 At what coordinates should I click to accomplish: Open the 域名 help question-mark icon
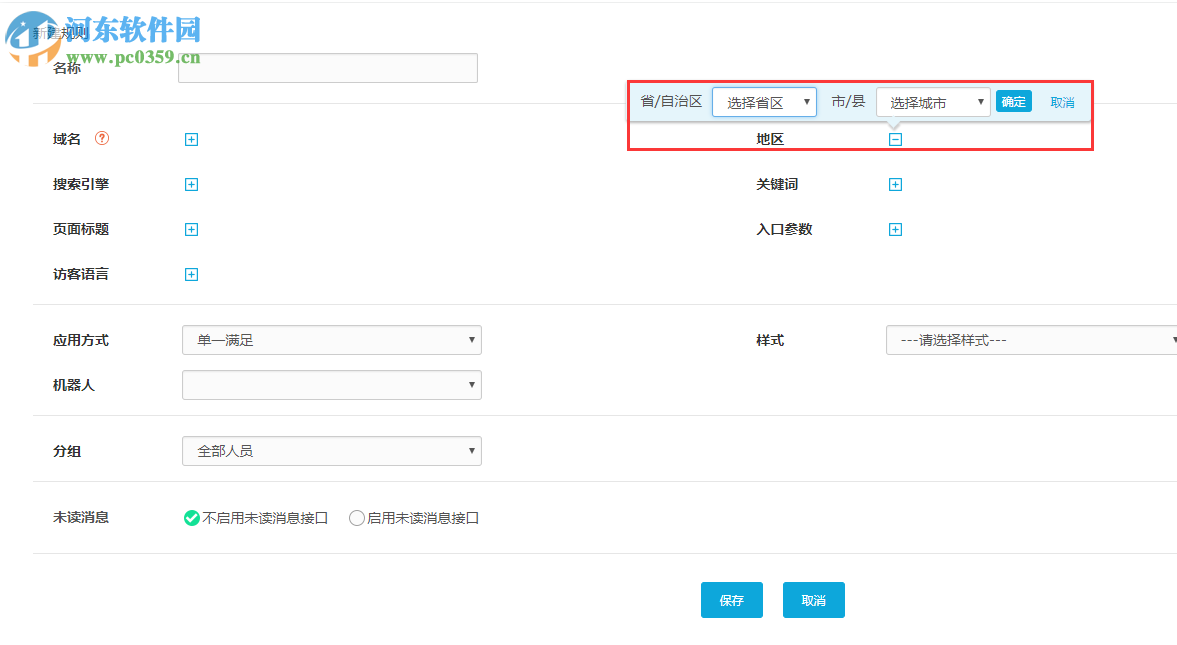(101, 139)
